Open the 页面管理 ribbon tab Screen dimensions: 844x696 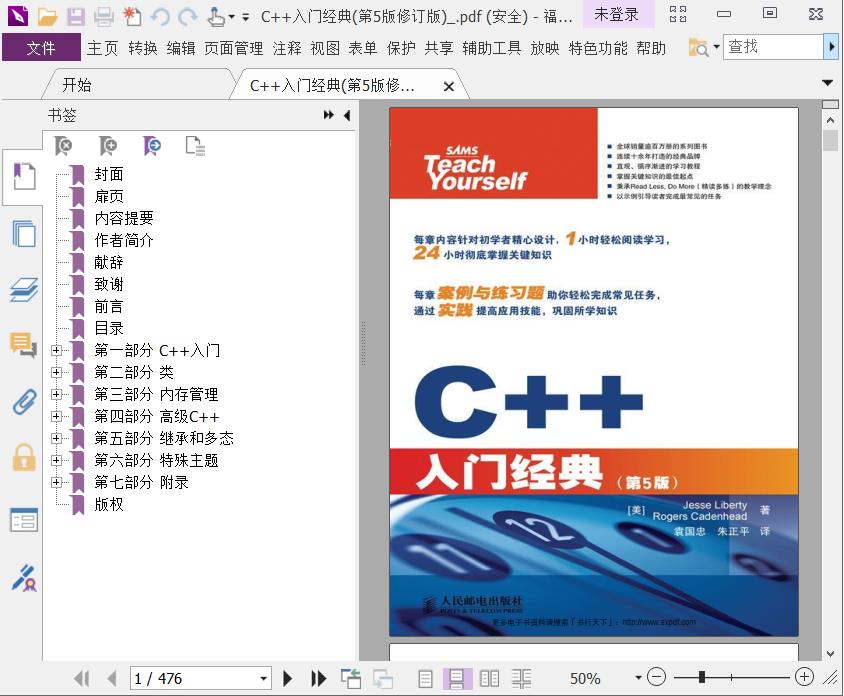[234, 48]
